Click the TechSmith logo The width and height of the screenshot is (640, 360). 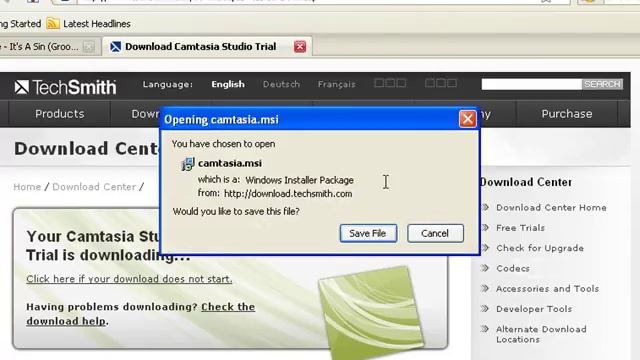[x=65, y=87]
